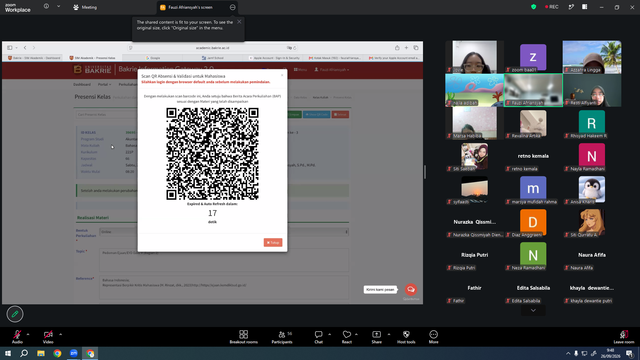Open File Explorer from taskbar
This screenshot has width=640, height=360.
tap(41, 353)
